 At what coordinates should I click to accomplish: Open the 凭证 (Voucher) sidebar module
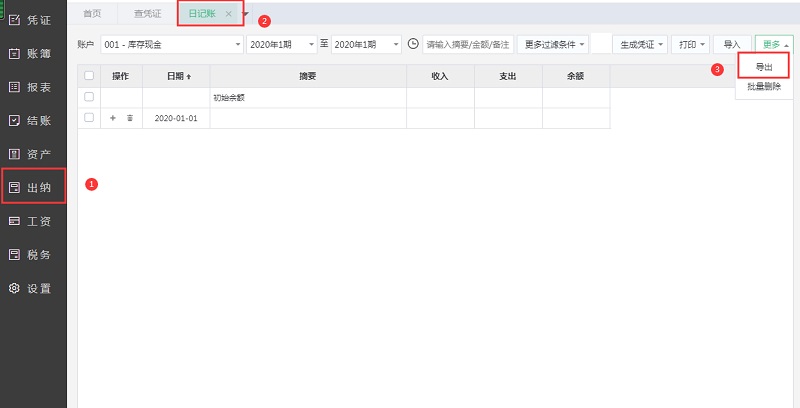point(32,19)
